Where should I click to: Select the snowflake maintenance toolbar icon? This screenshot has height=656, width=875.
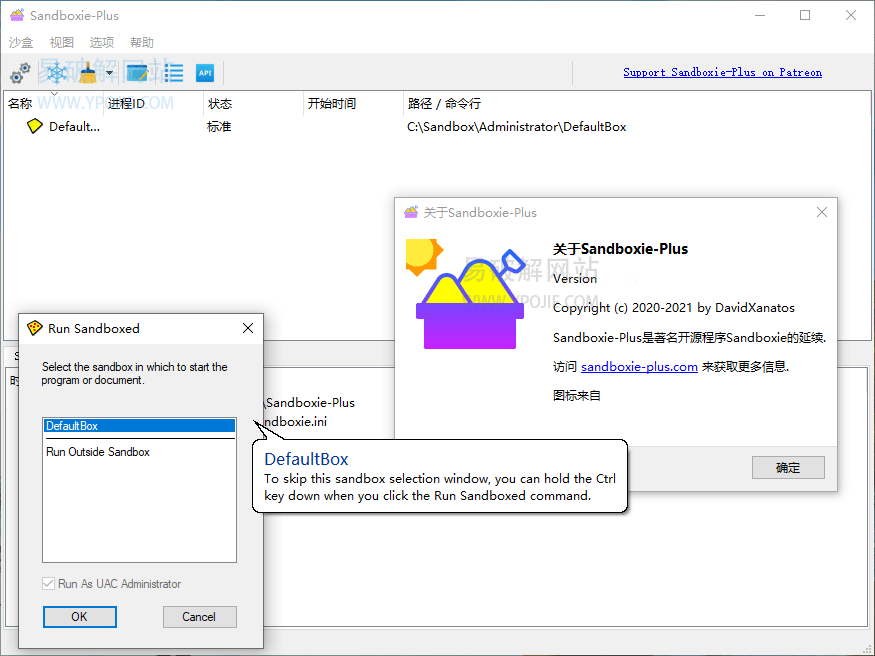click(x=57, y=72)
